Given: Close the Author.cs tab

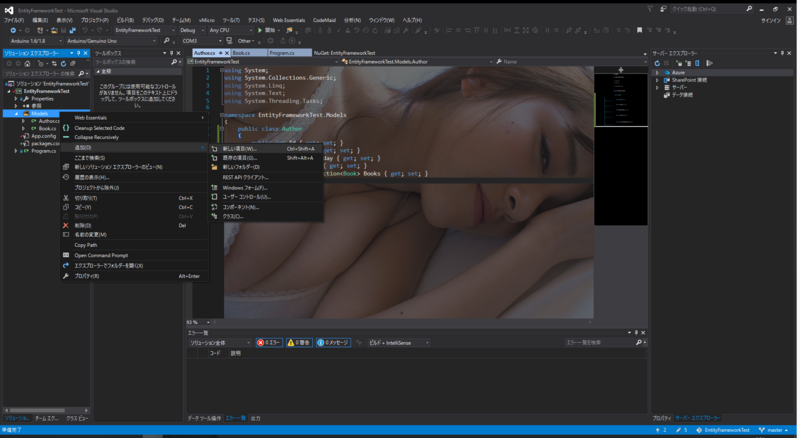Looking at the screenshot, I should coord(227,53).
